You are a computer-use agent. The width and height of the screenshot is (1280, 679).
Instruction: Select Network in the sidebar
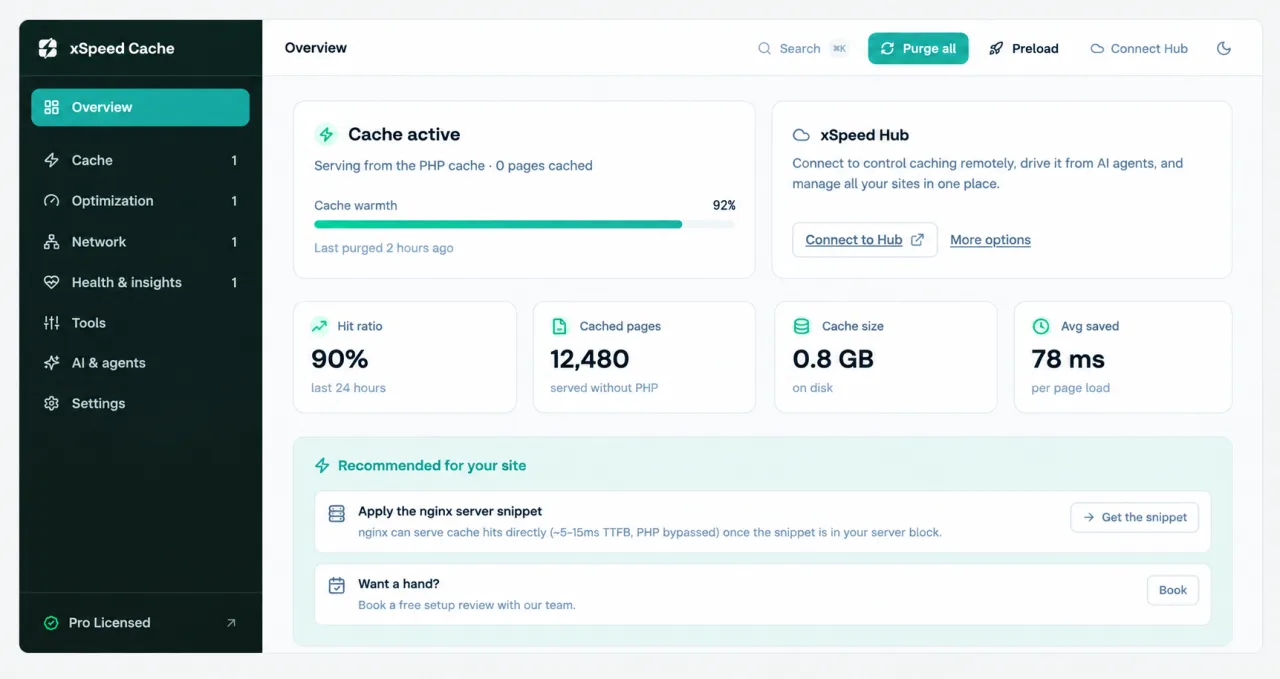[x=140, y=242]
